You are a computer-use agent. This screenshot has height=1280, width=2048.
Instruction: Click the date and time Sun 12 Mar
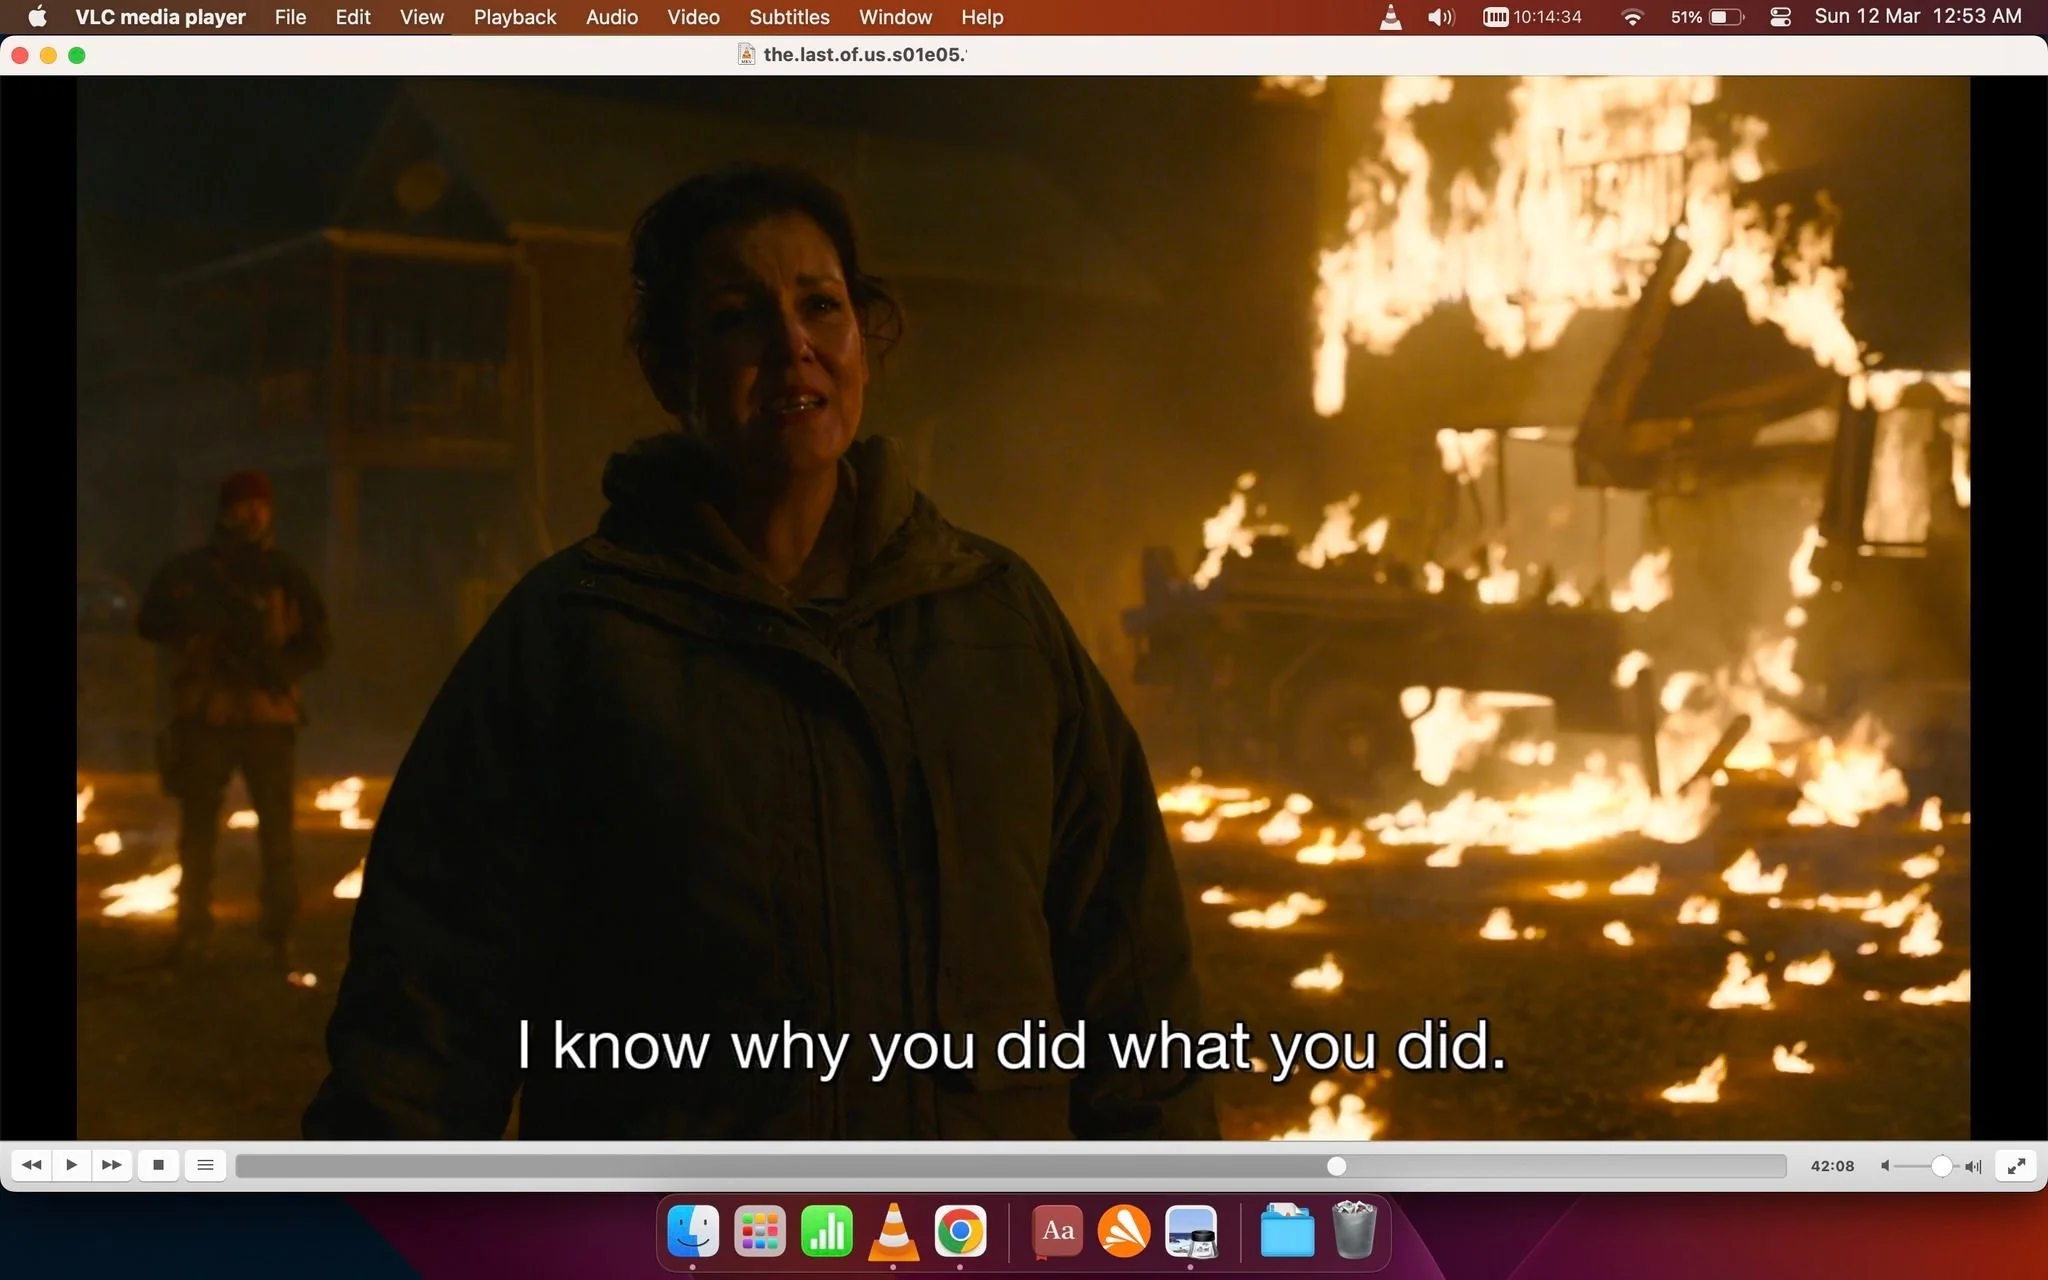[1918, 16]
